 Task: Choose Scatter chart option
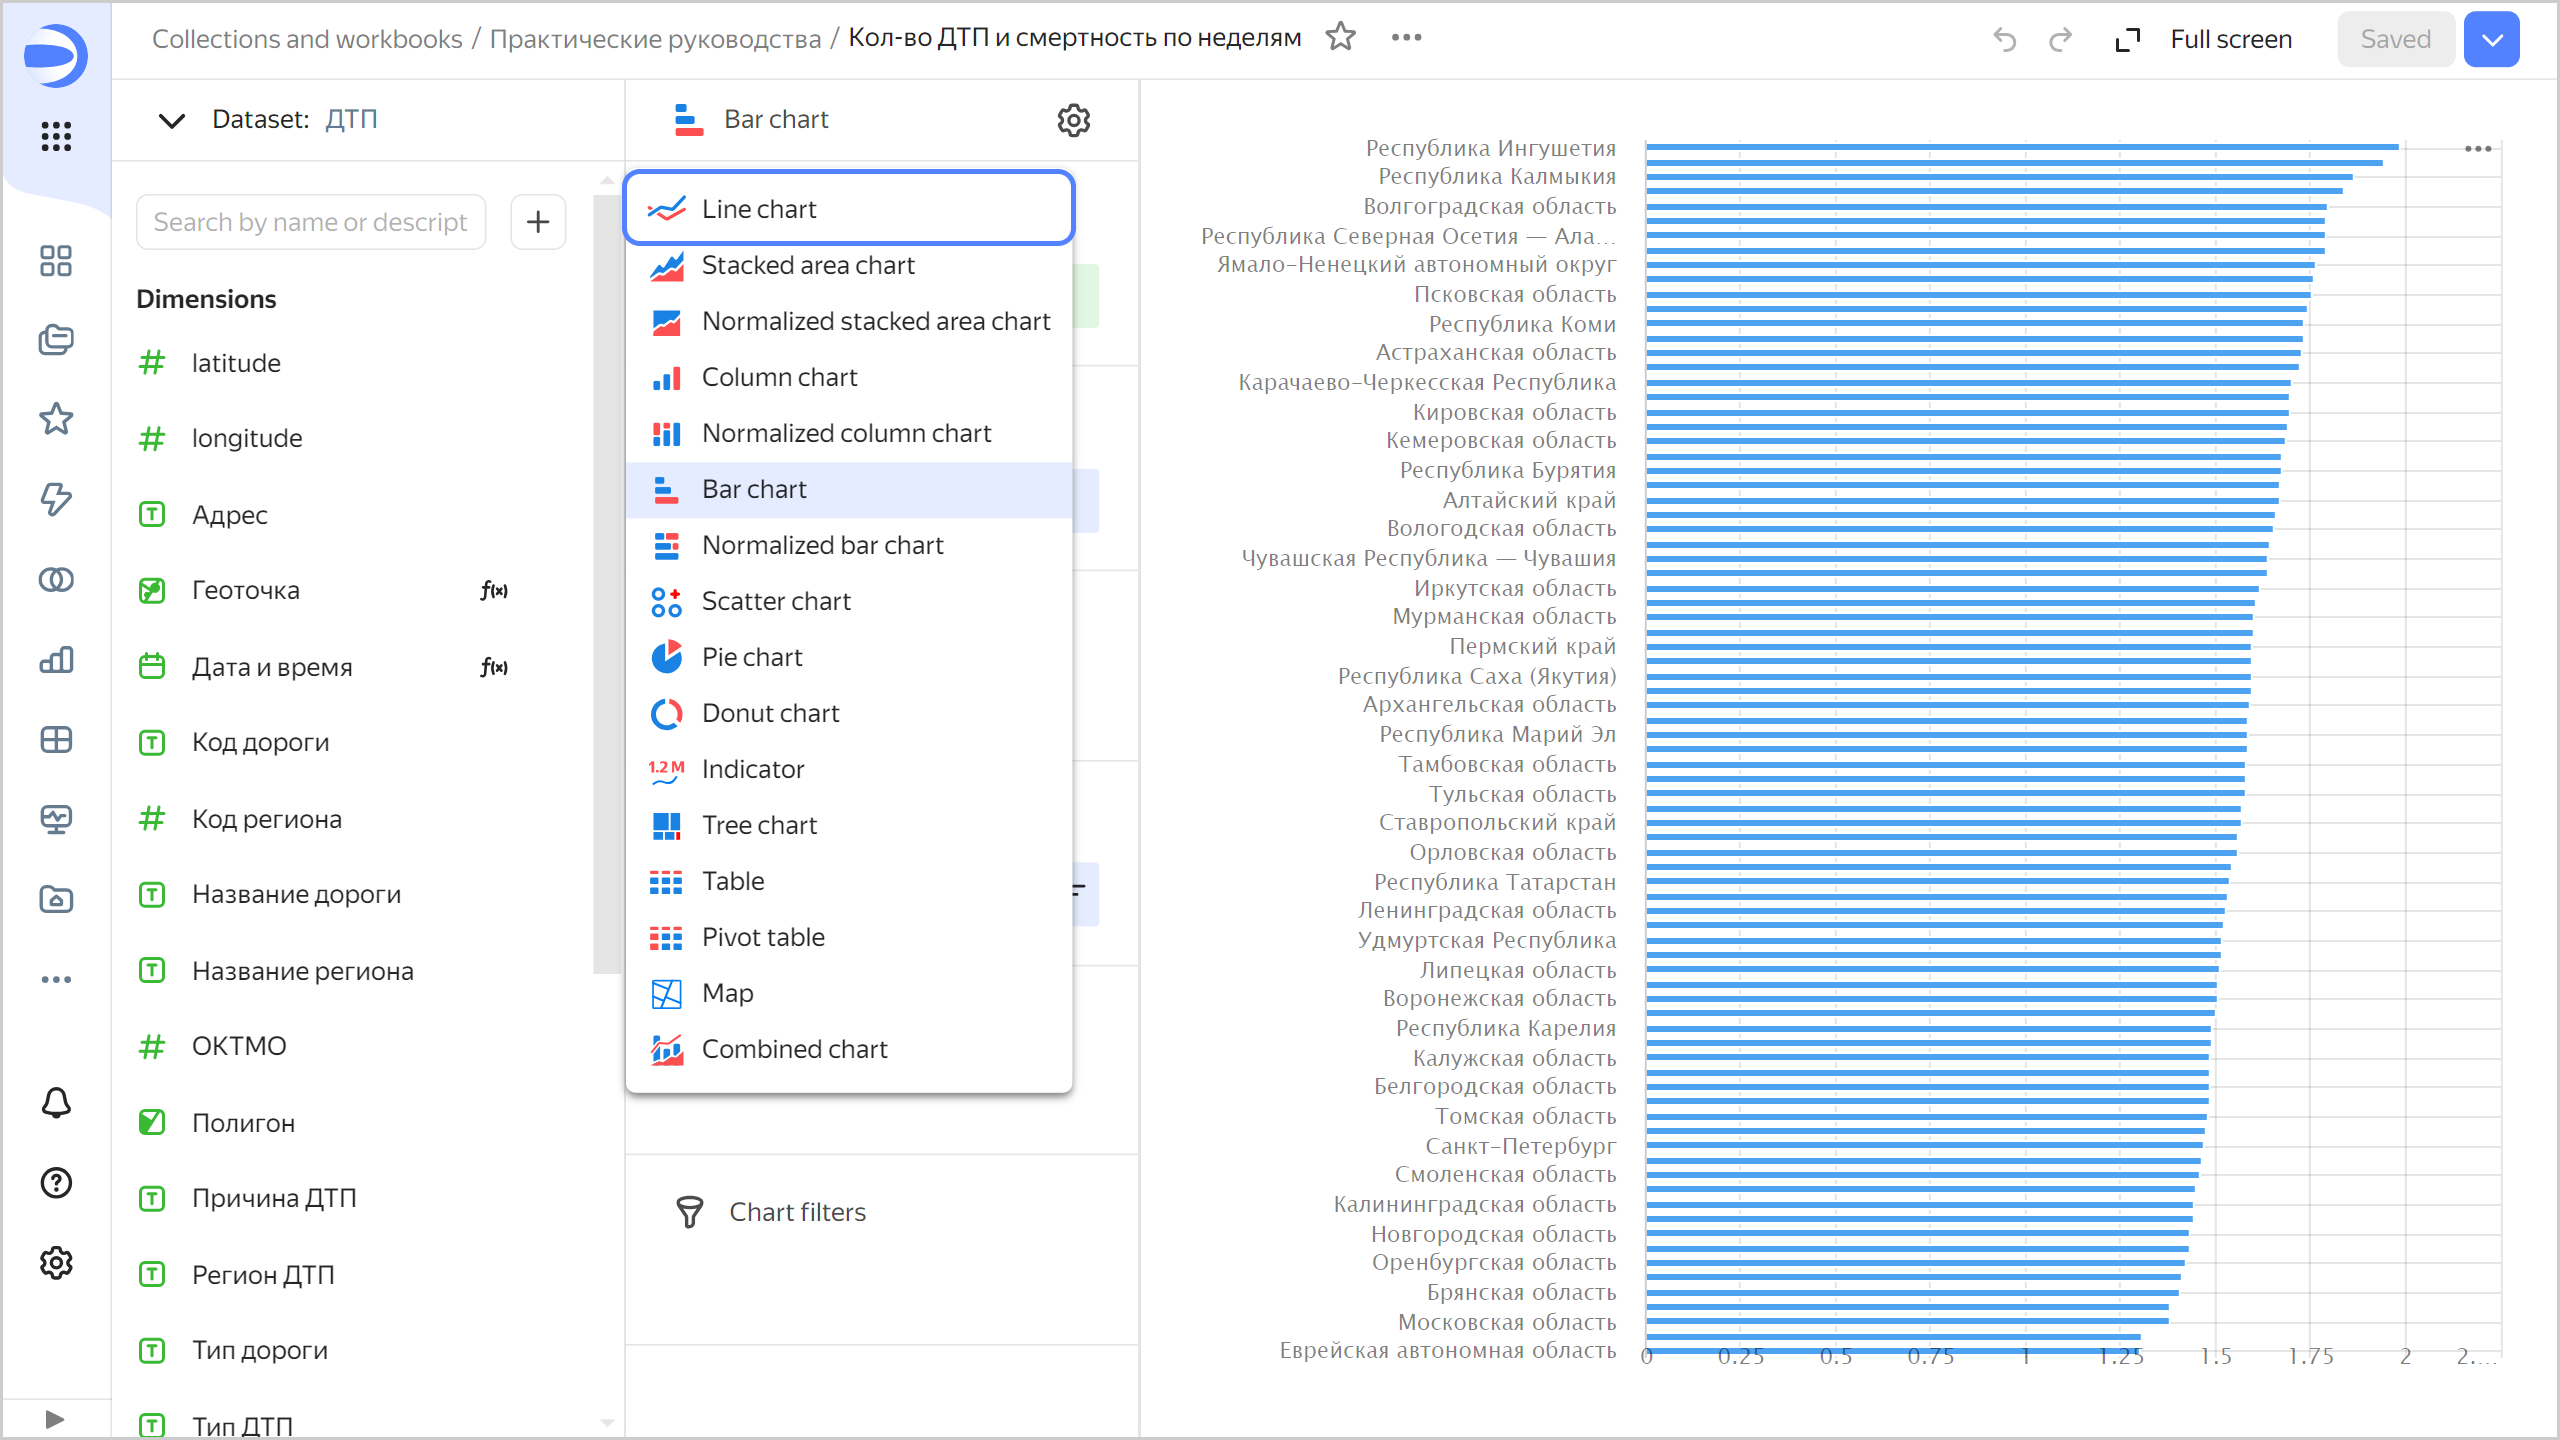tap(775, 601)
